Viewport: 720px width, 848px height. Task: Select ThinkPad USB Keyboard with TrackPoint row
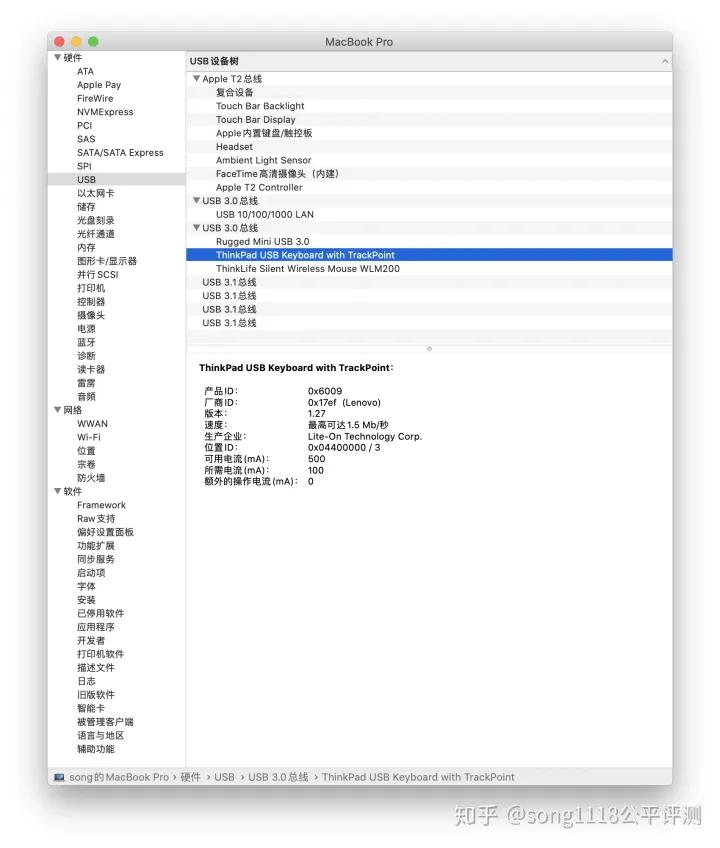430,255
